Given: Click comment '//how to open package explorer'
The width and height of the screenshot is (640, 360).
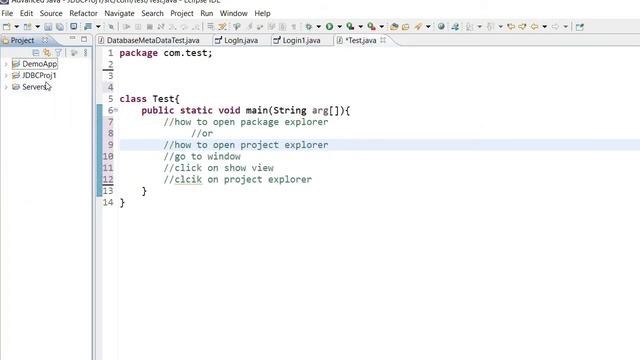Looking at the screenshot, I should coord(246,122).
